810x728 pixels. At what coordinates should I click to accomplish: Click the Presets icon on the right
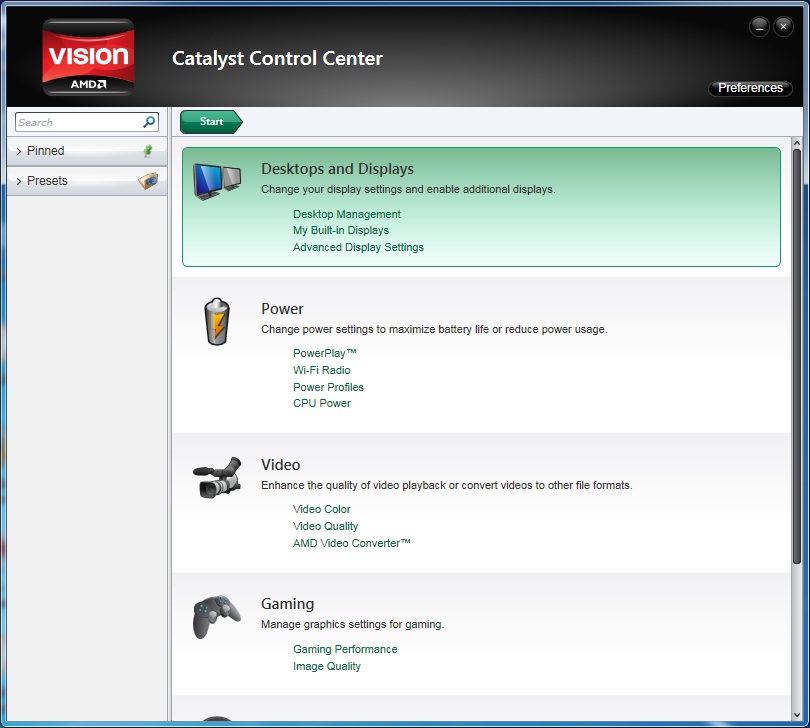pos(148,181)
